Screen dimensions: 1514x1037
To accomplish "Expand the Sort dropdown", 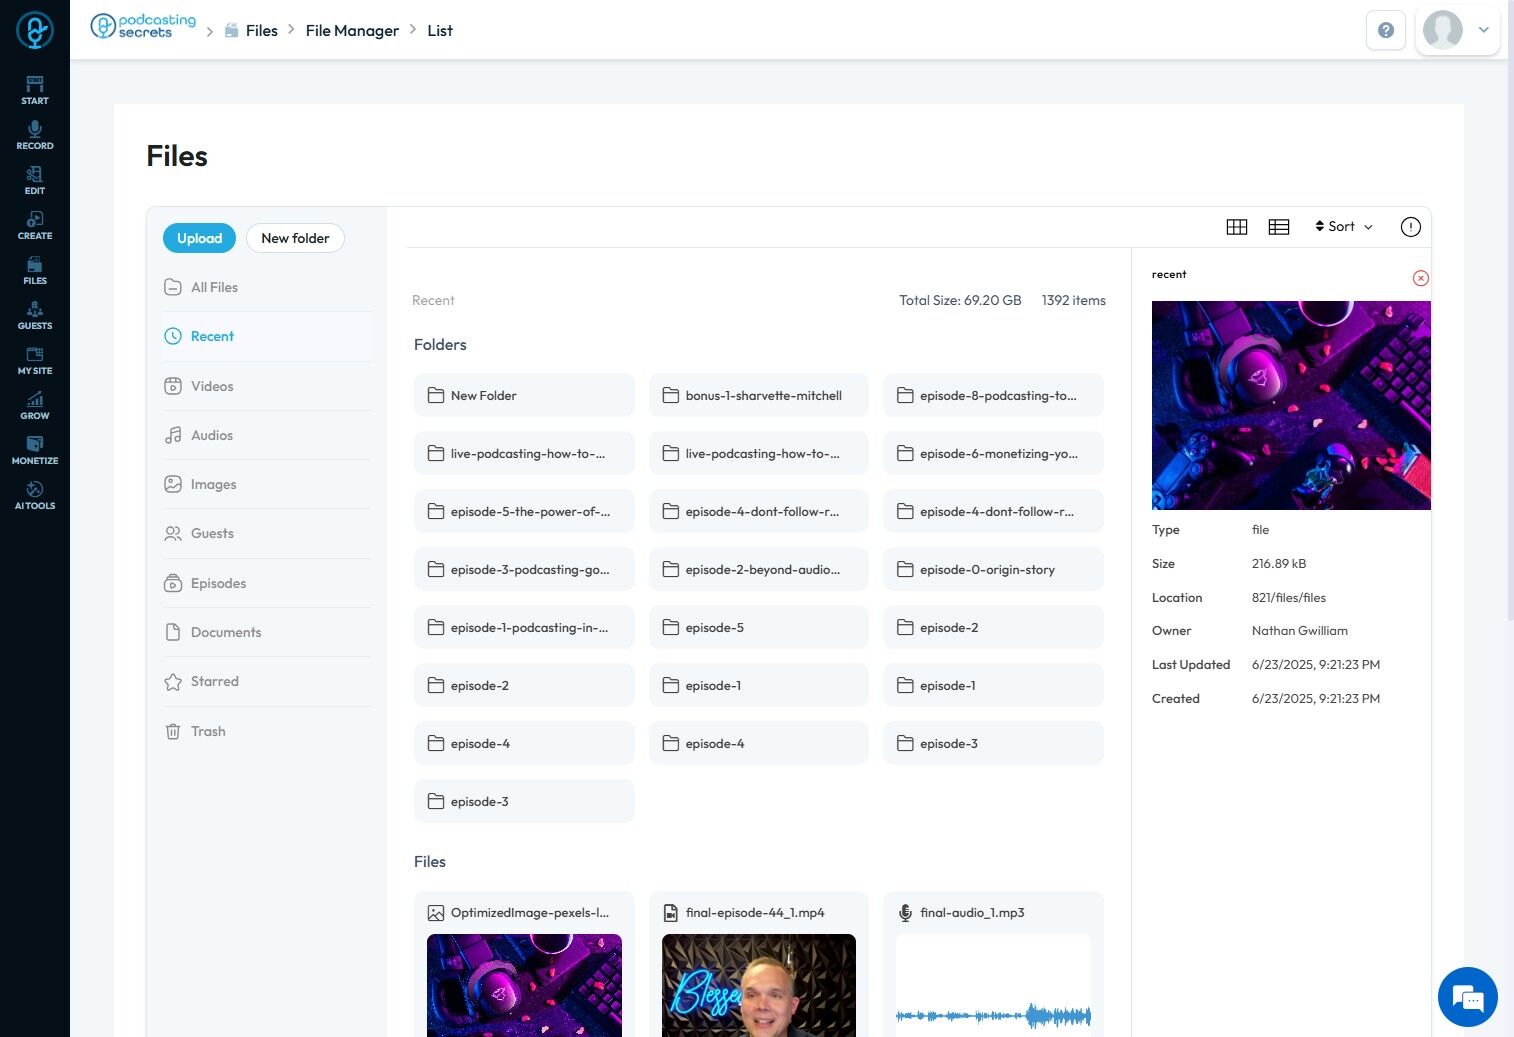I will click(1343, 227).
